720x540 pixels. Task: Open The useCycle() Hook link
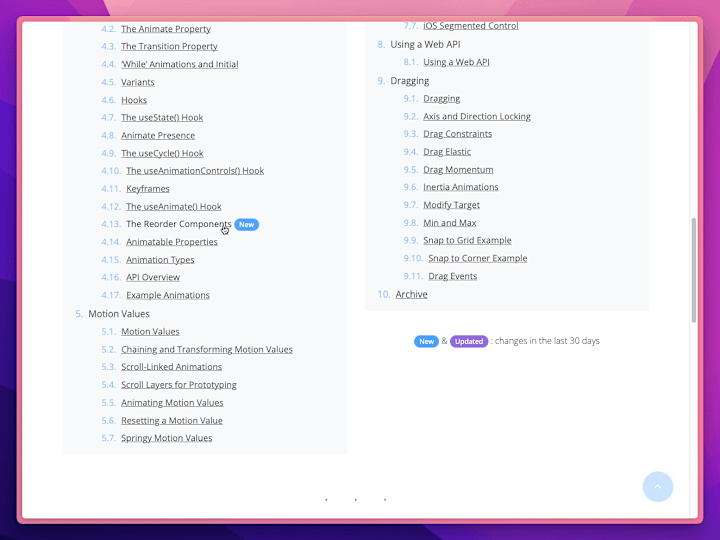[162, 153]
